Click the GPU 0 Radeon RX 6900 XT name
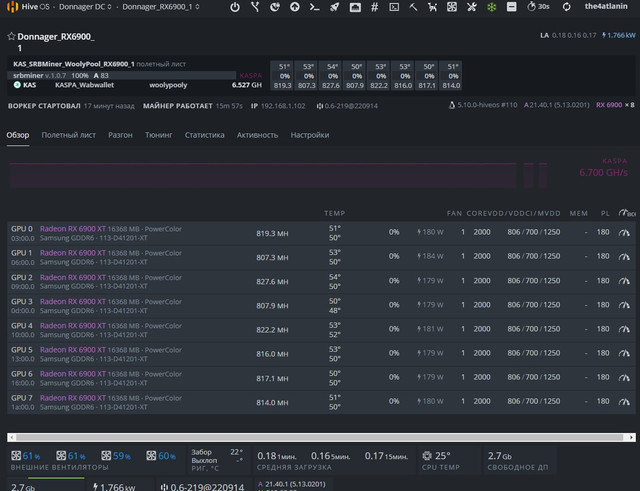 (x=73, y=229)
